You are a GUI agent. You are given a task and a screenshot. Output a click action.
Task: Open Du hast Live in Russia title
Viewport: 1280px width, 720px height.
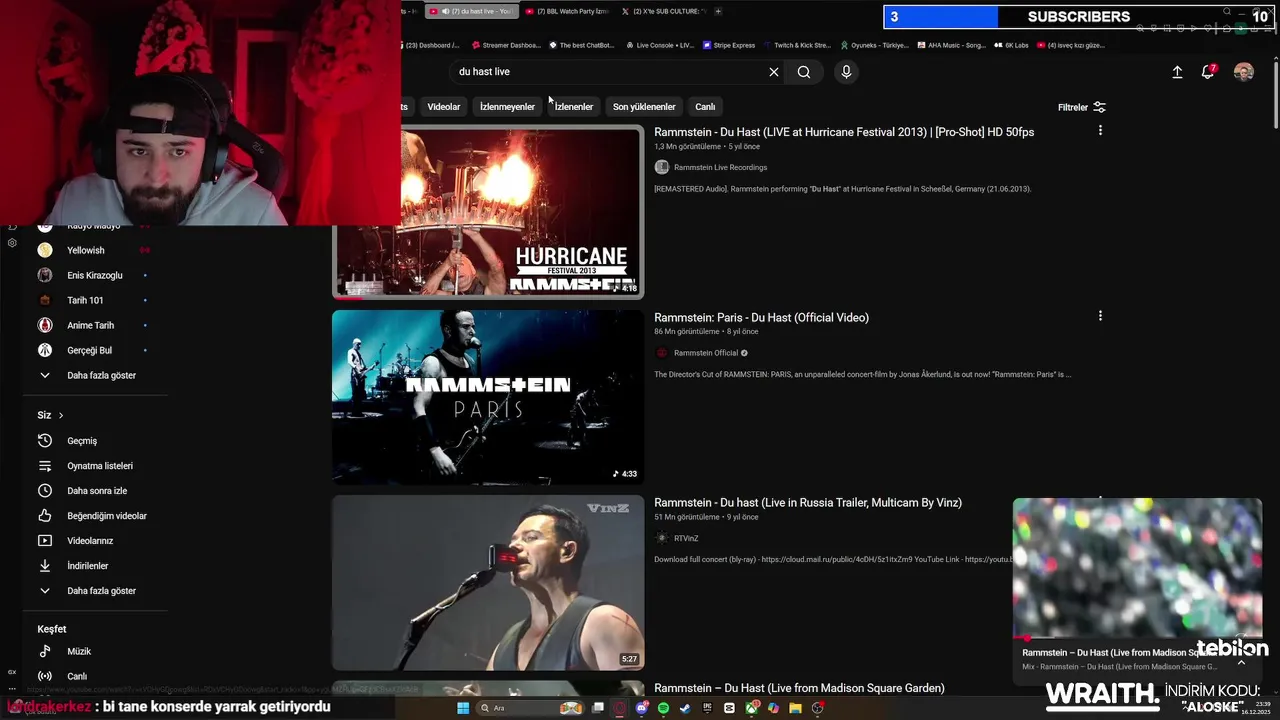pyautogui.click(x=808, y=503)
